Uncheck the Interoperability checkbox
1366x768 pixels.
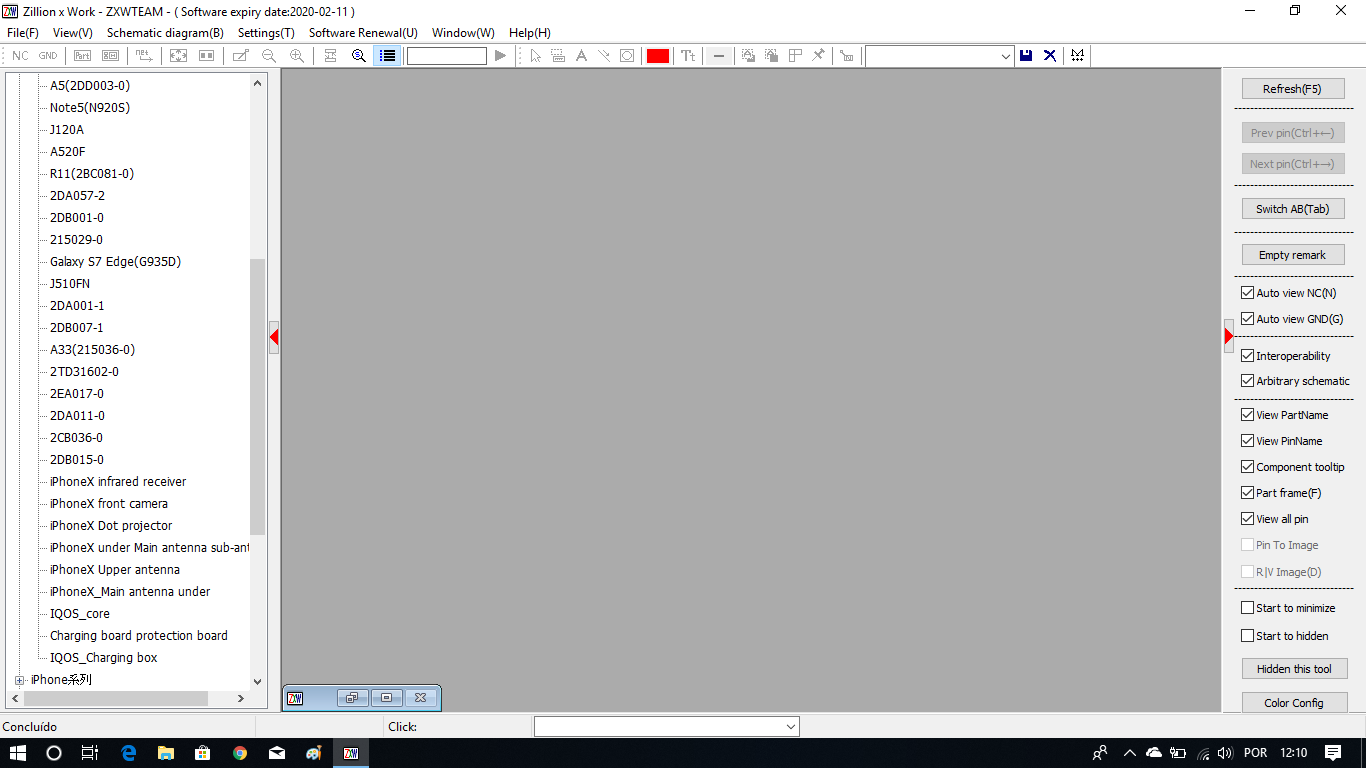coord(1247,356)
